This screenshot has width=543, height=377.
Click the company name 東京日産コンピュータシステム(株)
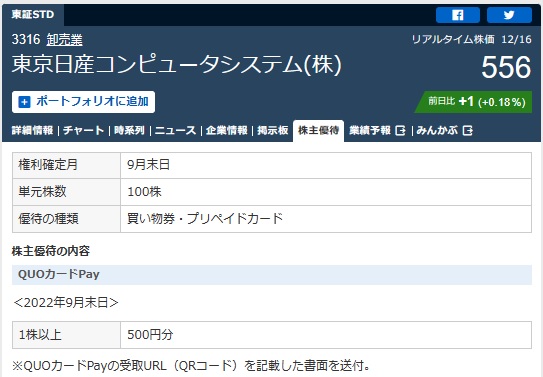pos(177,65)
